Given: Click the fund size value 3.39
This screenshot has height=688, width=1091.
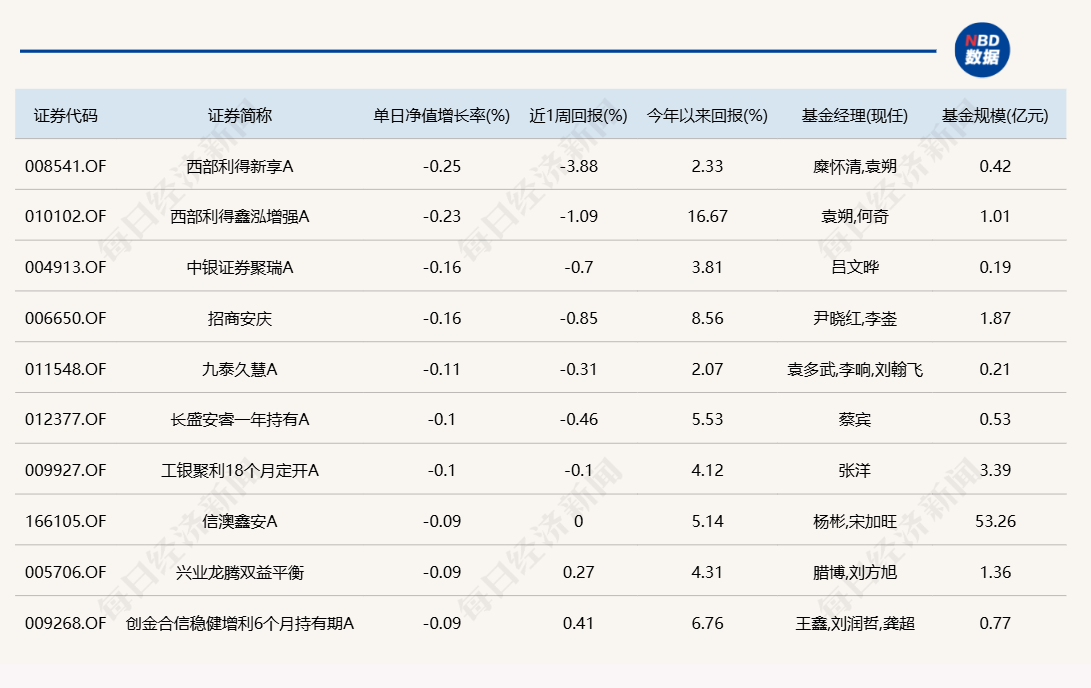Looking at the screenshot, I should pos(995,470).
